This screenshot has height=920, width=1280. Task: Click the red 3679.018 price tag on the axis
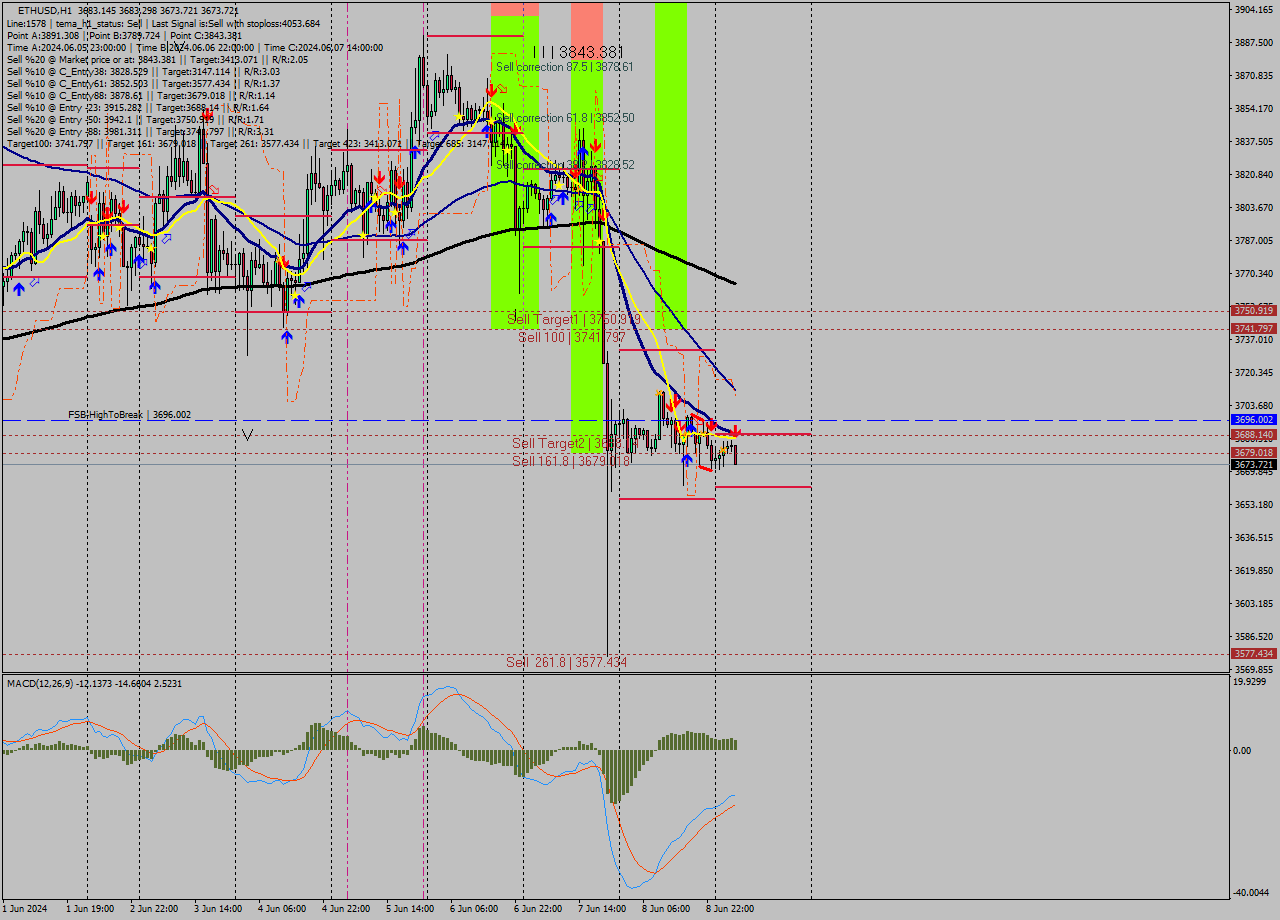1253,453
